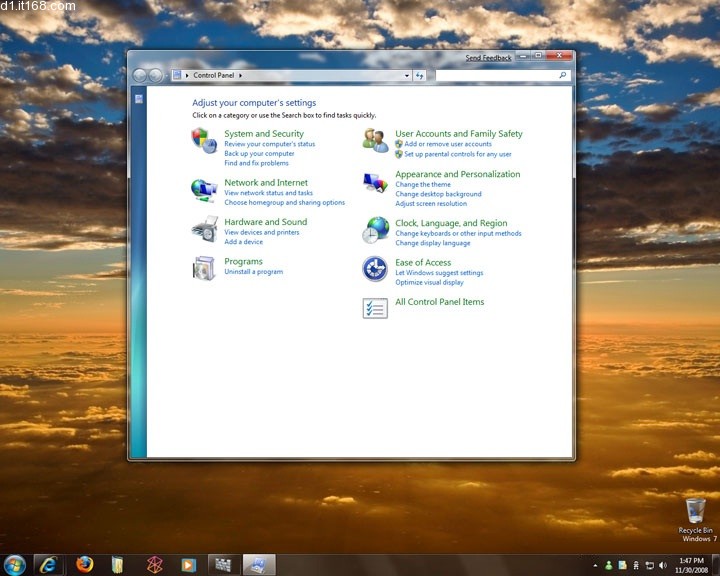Screen dimensions: 720x576
Task: Open the Hardware and Sound printer icon
Action: pyautogui.click(x=204, y=229)
